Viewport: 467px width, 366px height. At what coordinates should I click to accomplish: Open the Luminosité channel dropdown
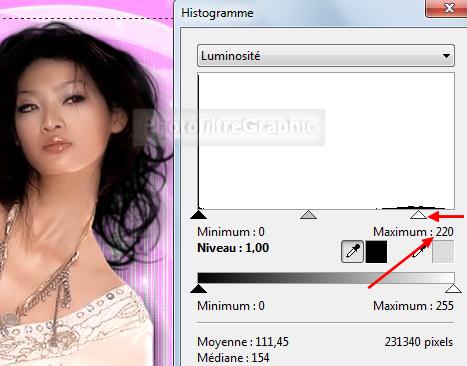point(326,56)
